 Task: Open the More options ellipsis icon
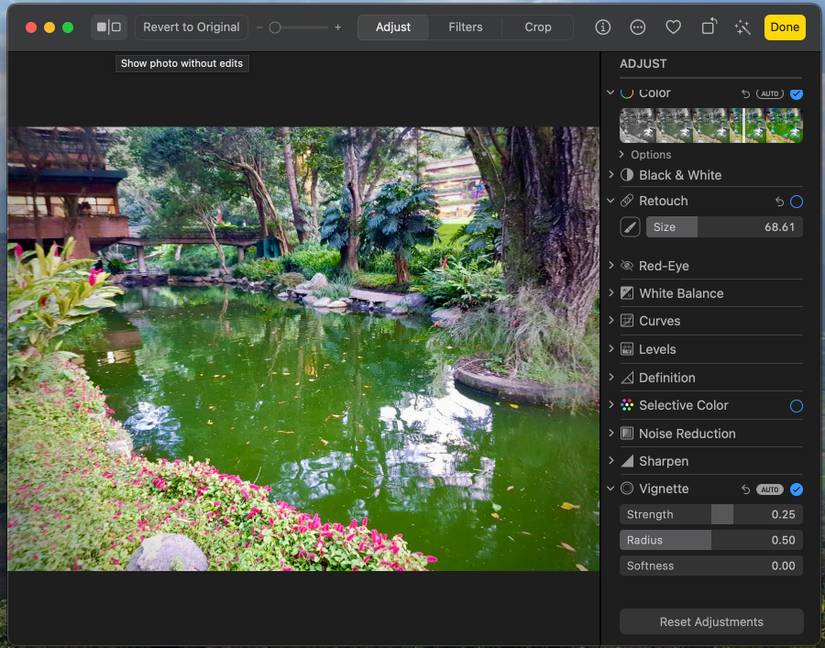638,27
